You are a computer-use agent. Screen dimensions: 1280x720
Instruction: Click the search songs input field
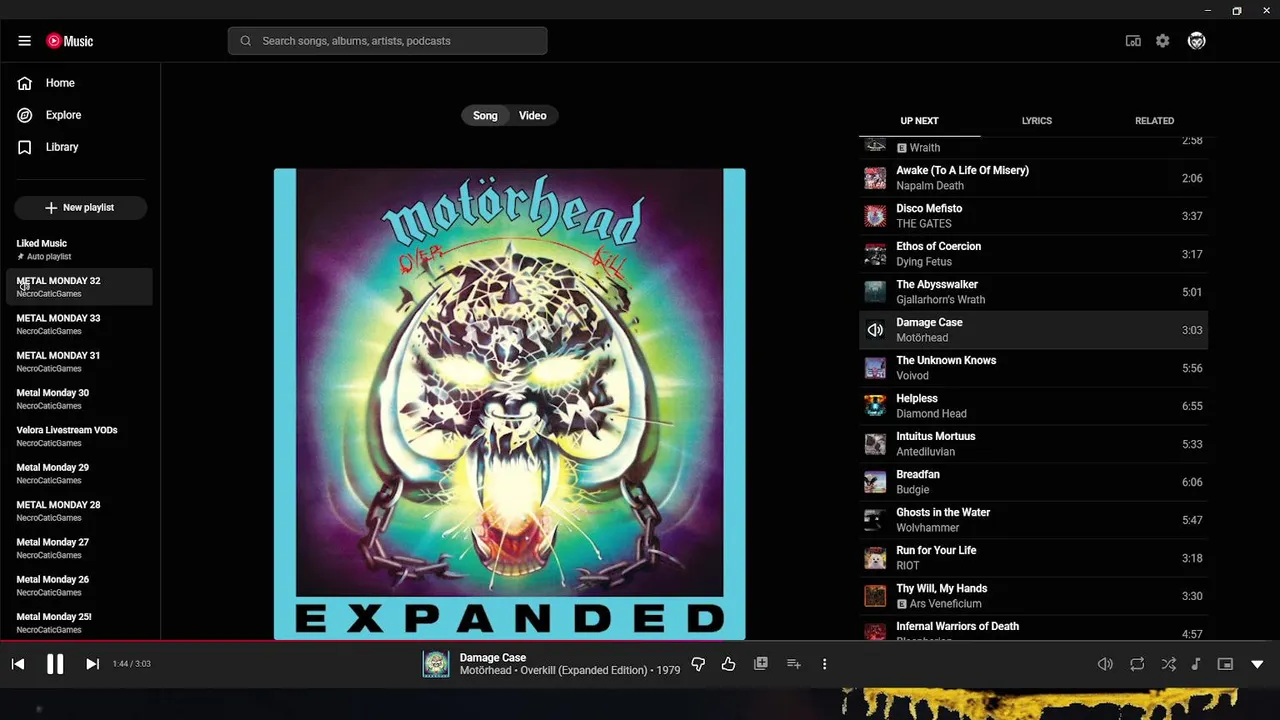[x=387, y=41]
